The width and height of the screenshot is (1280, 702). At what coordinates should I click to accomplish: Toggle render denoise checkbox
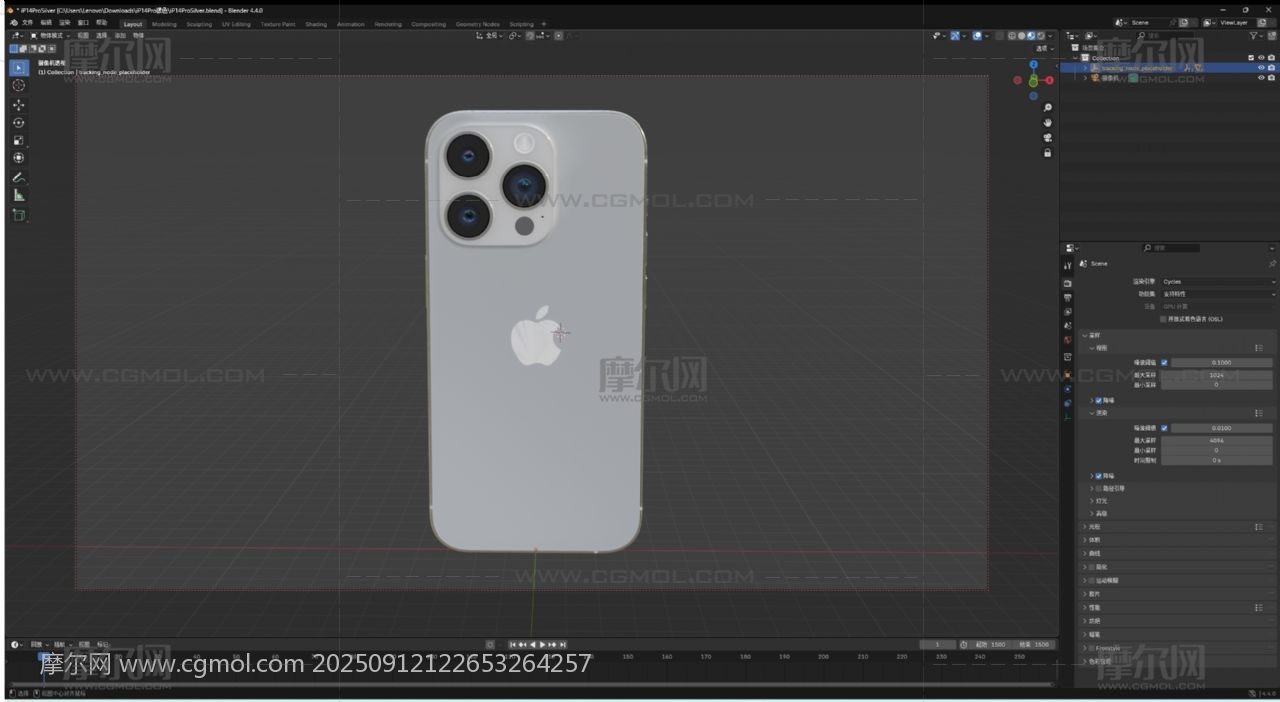click(1098, 476)
